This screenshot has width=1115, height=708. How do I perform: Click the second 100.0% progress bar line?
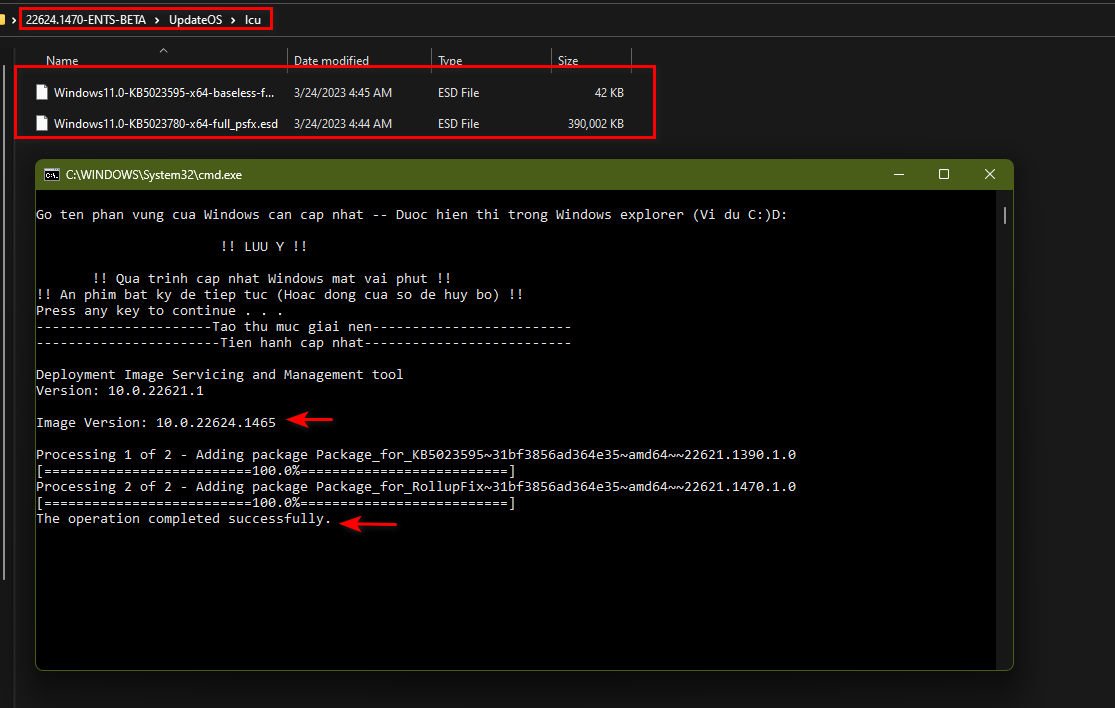[x=275, y=503]
